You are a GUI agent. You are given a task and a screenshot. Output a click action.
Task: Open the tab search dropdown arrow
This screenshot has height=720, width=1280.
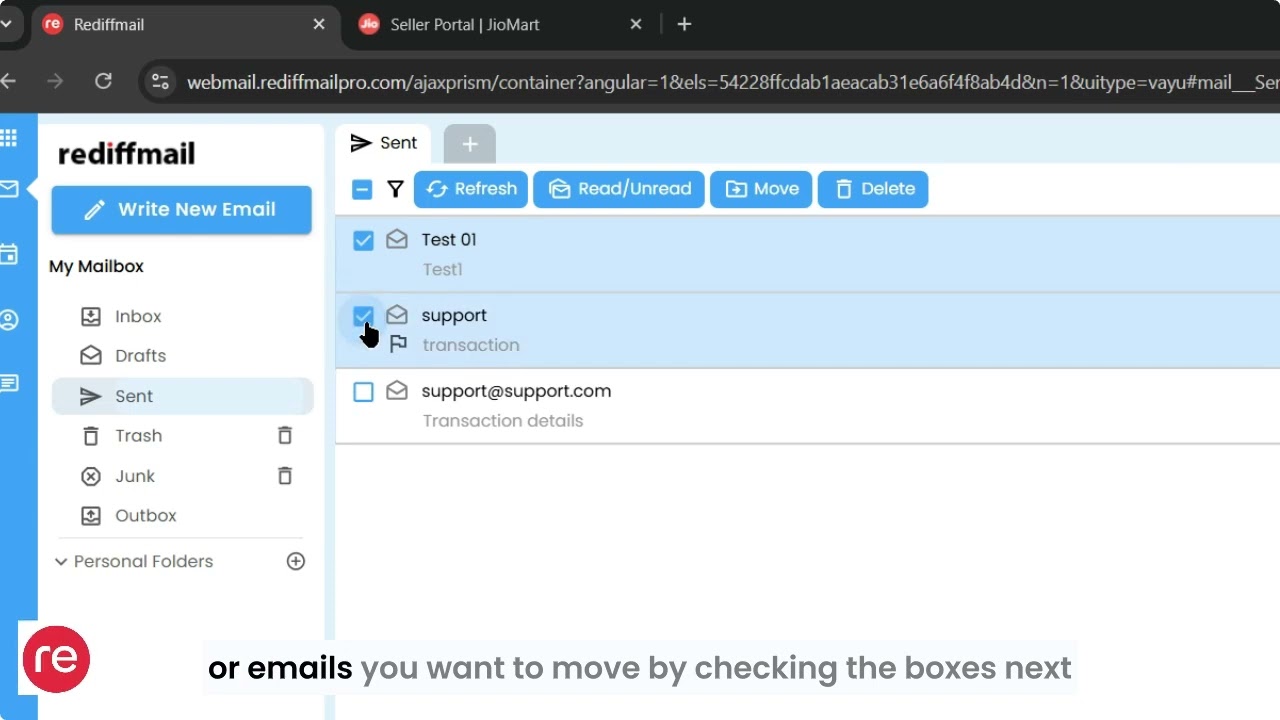8,24
